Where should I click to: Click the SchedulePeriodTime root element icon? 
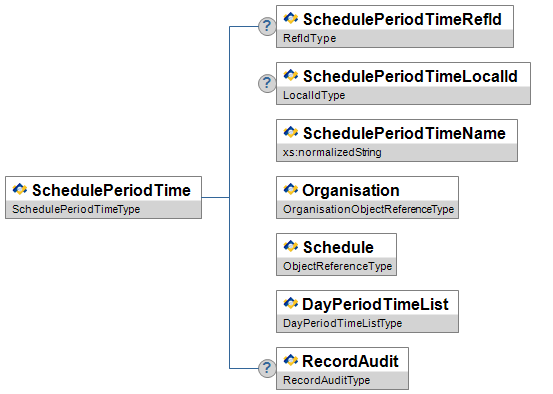[20, 189]
